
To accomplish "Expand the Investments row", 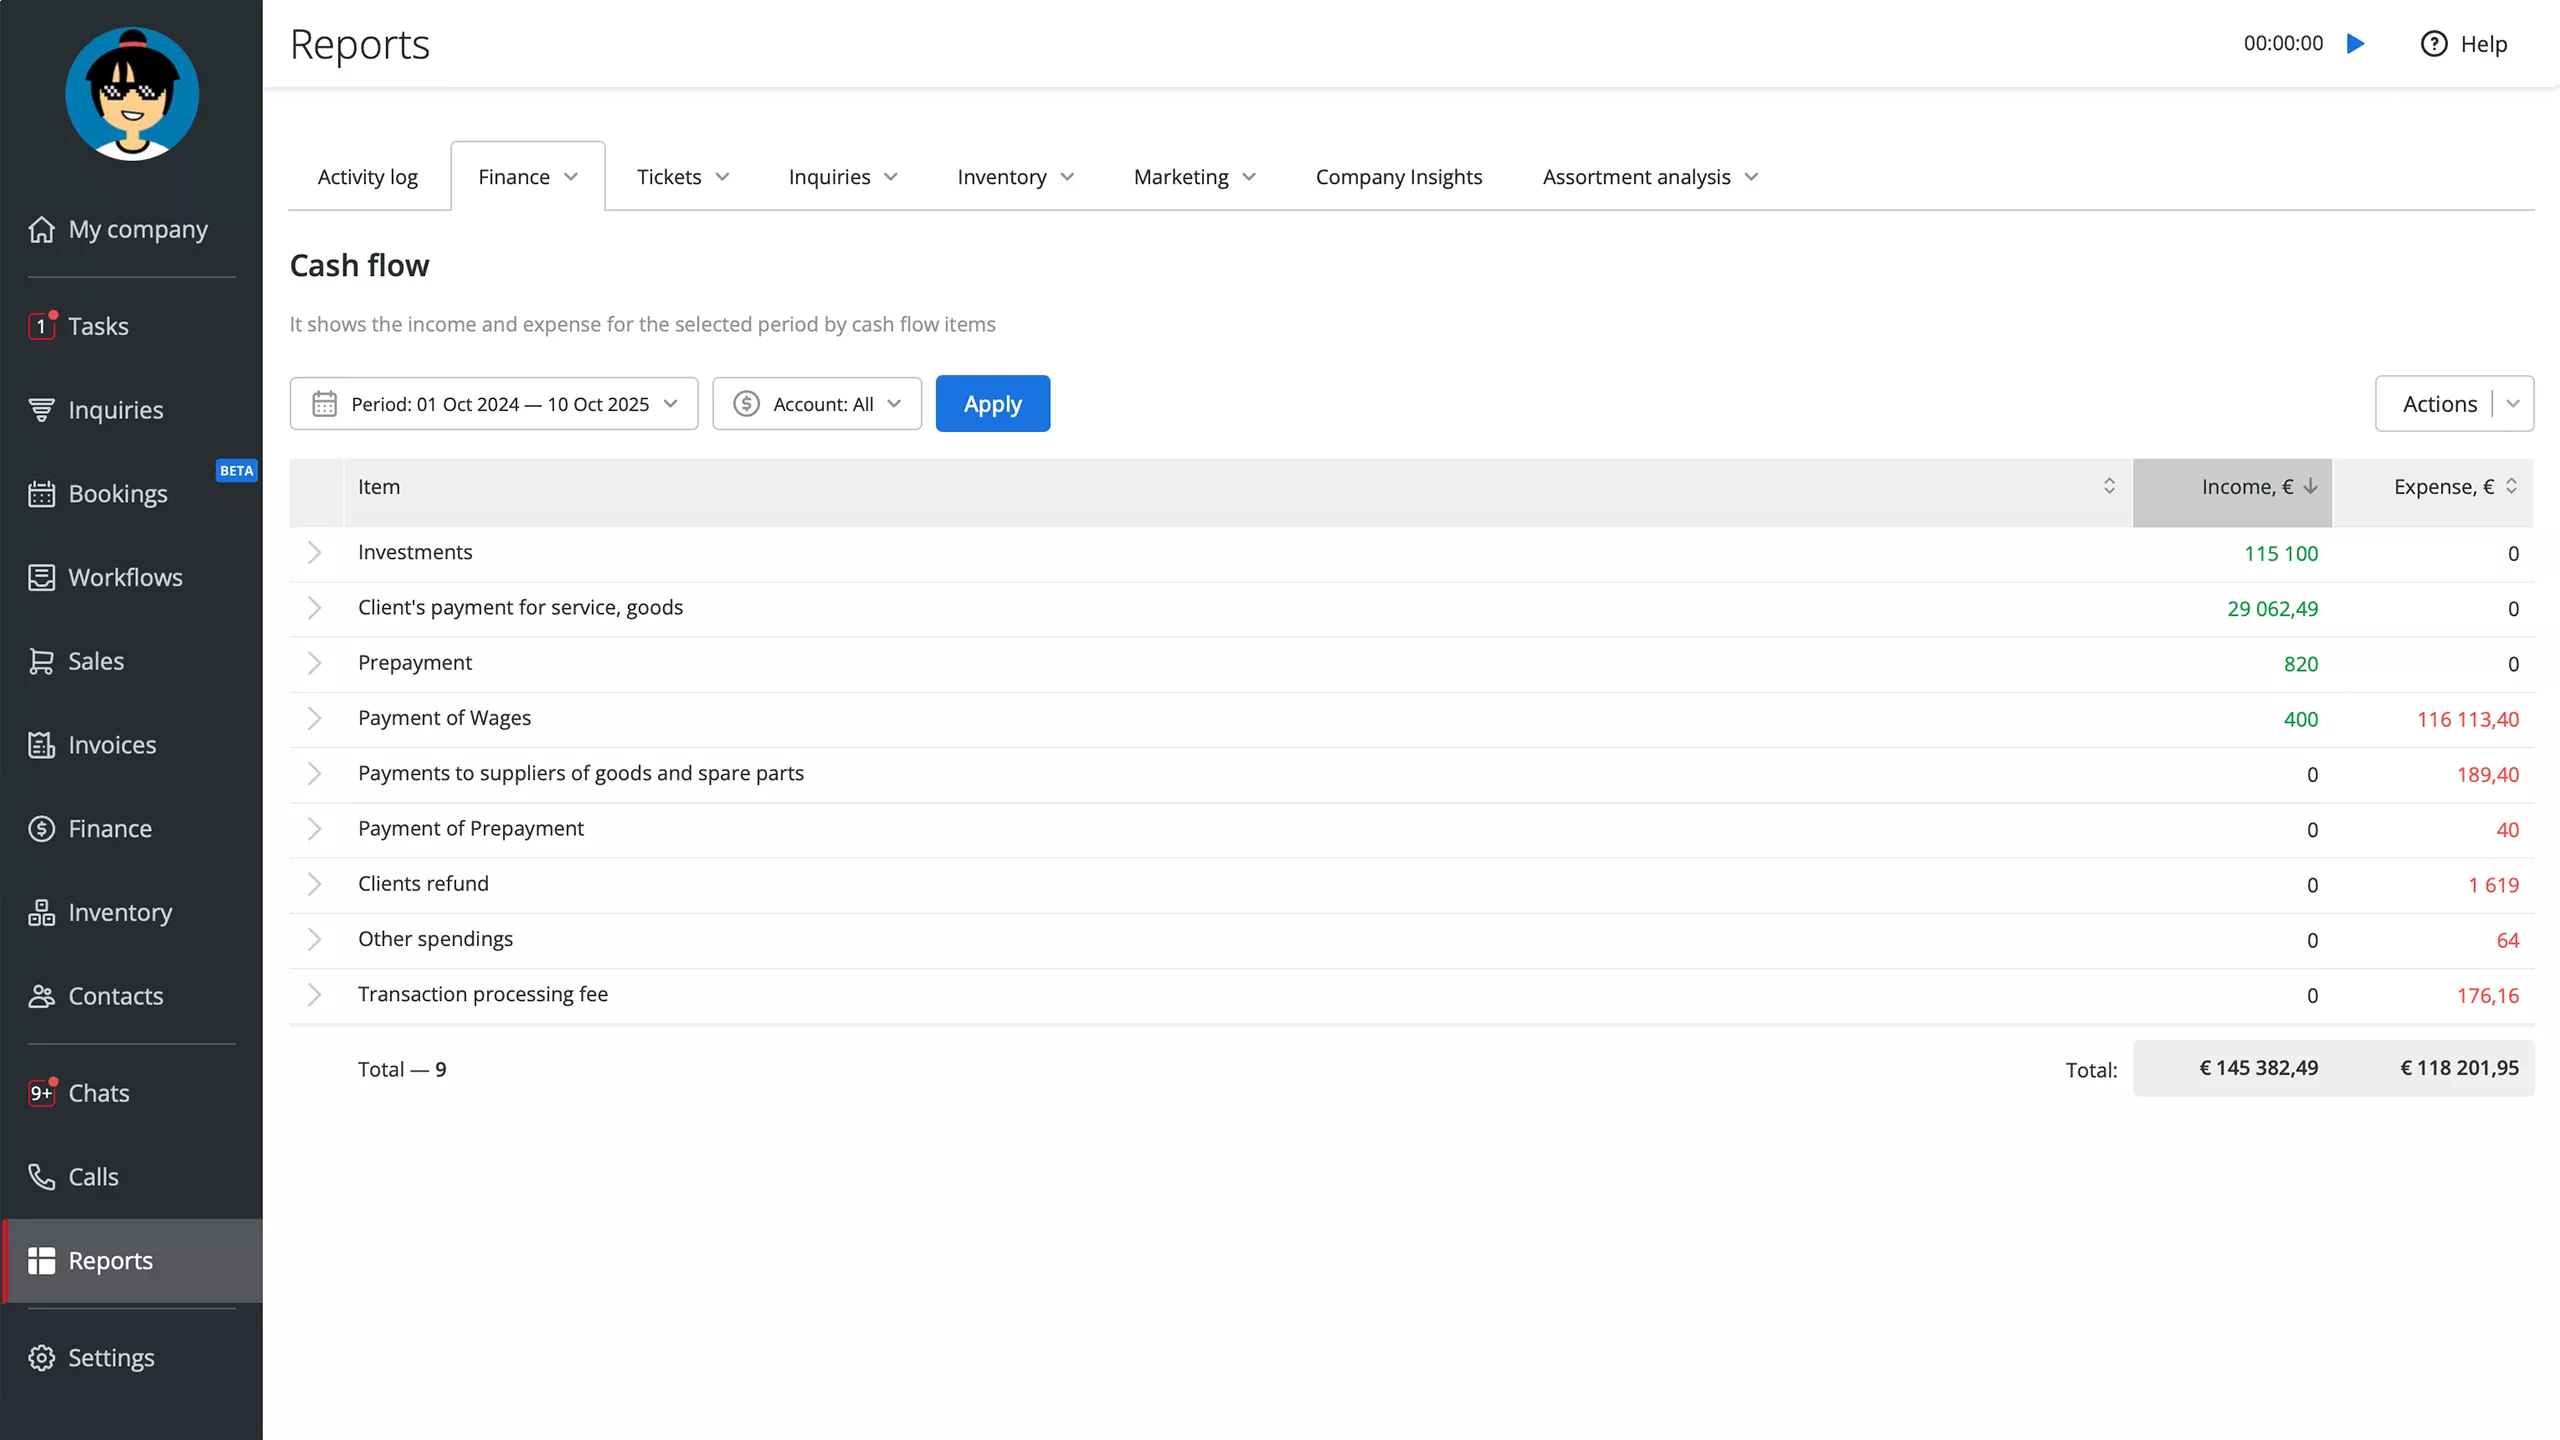I will 315,552.
